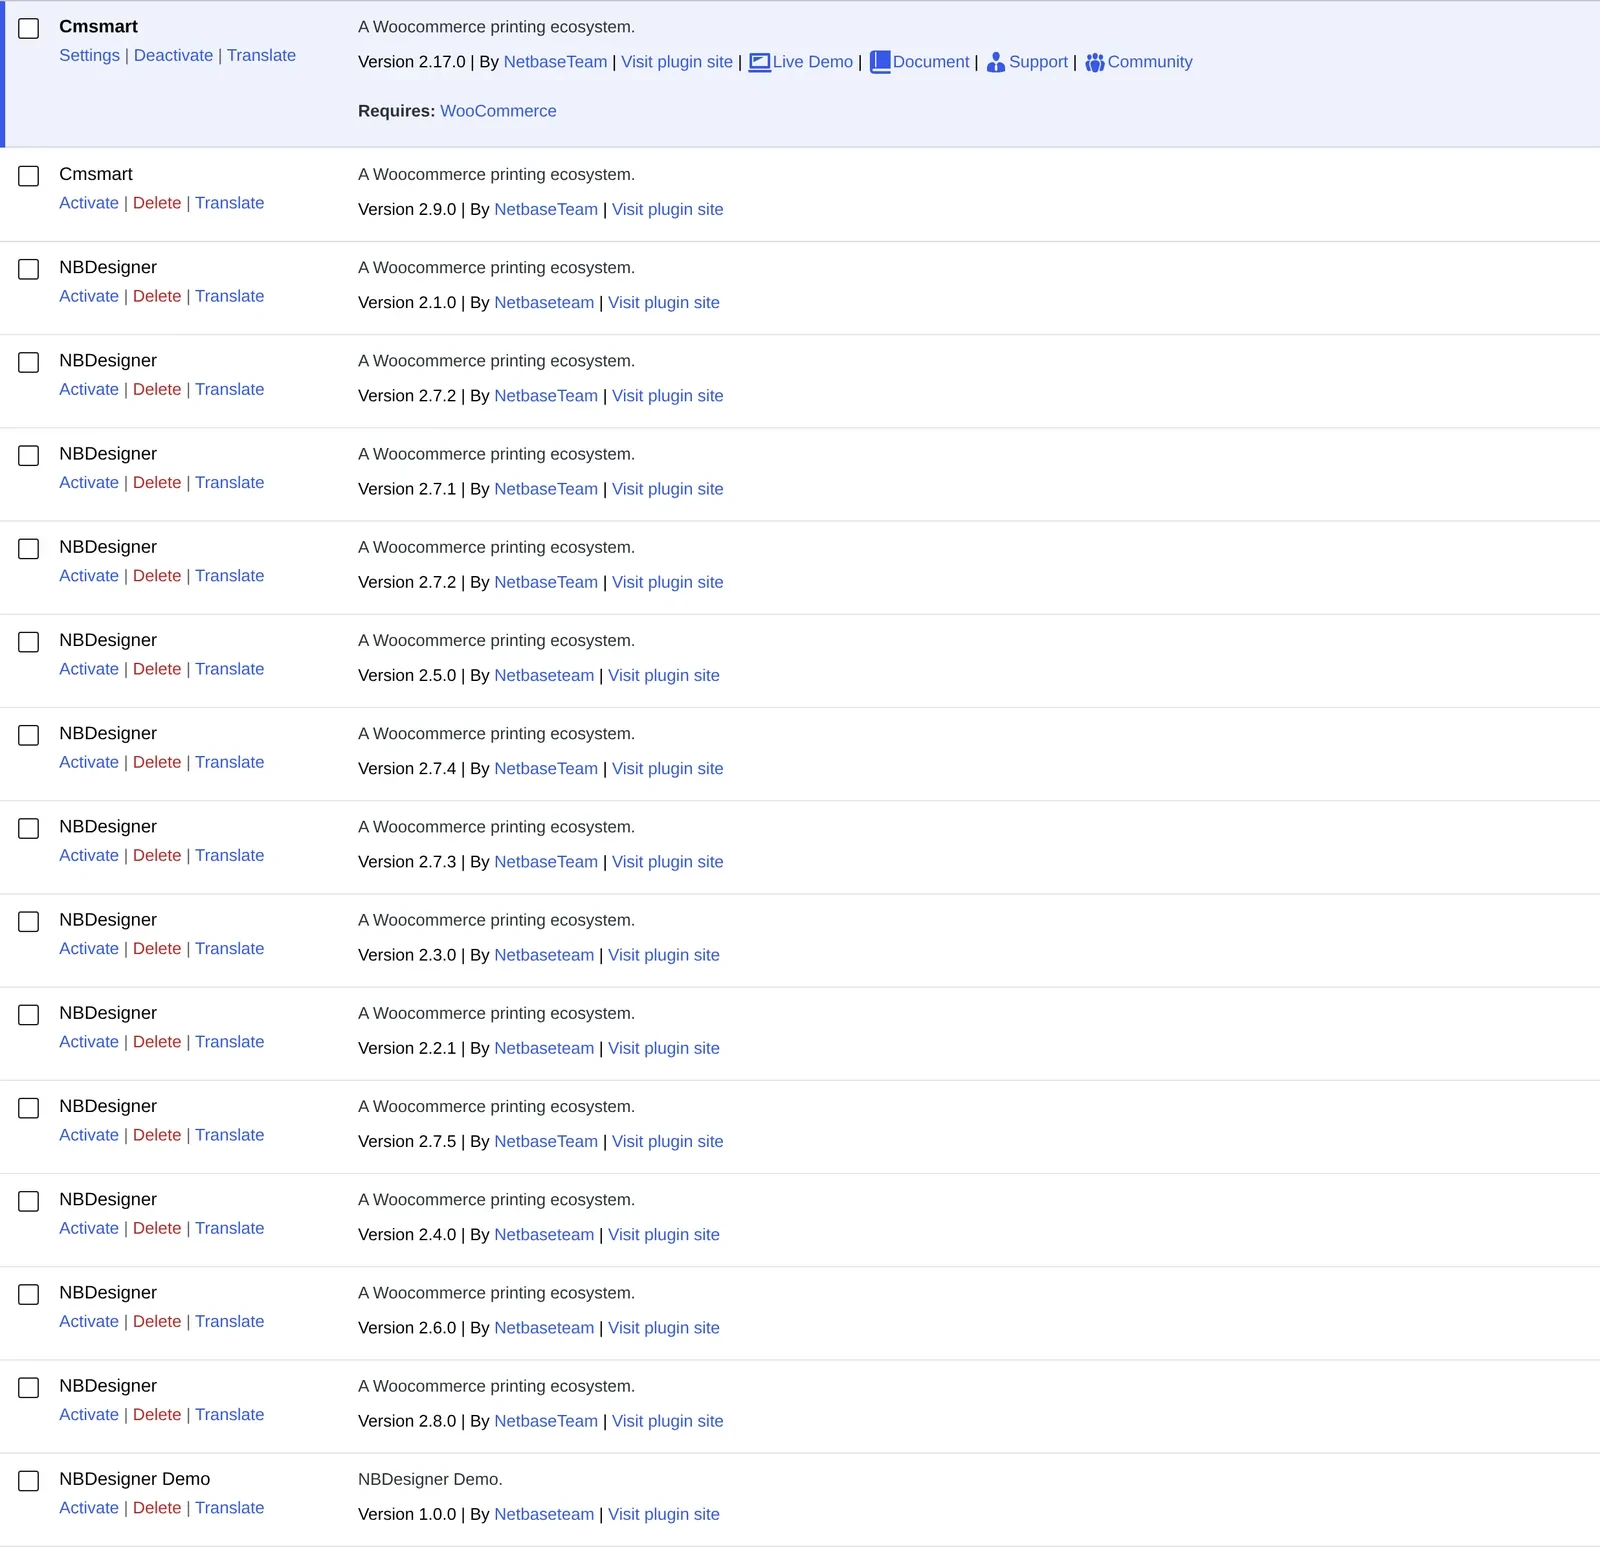
Task: Click Netbaseteam author of NBDesigner 2.3.0
Action: [544, 955]
